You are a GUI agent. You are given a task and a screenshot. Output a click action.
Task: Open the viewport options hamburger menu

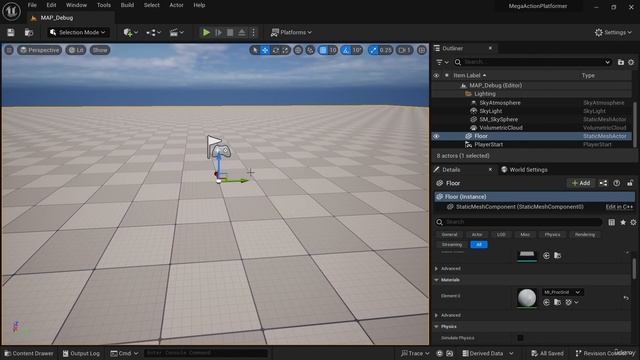[x=9, y=50]
